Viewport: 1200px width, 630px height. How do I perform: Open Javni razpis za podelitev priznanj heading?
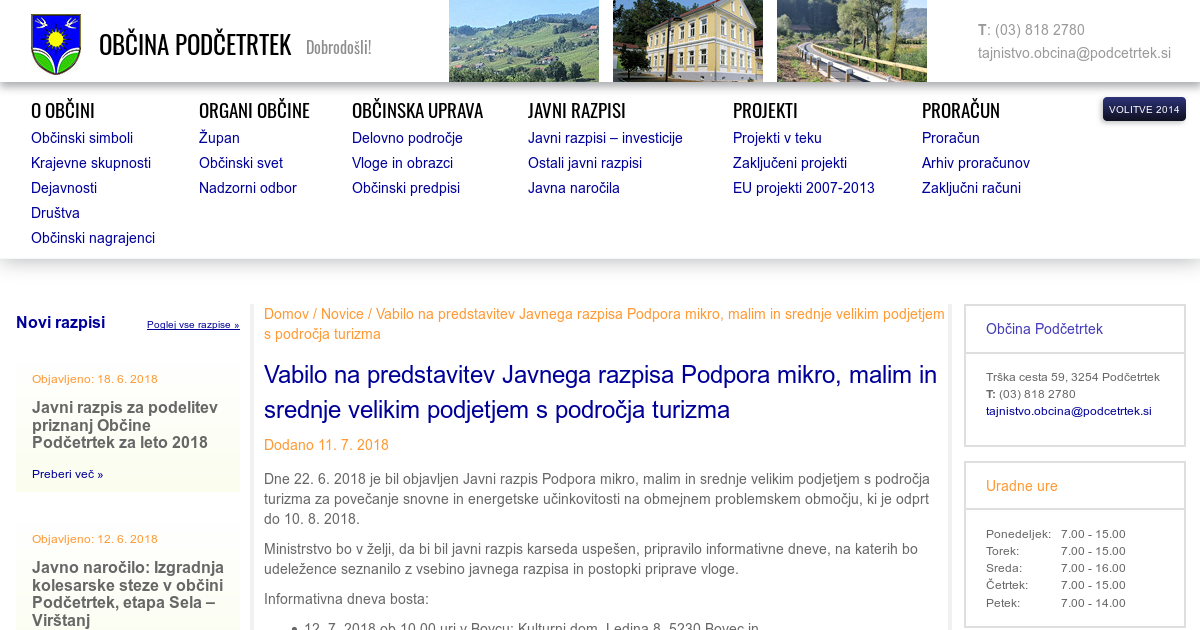click(125, 425)
